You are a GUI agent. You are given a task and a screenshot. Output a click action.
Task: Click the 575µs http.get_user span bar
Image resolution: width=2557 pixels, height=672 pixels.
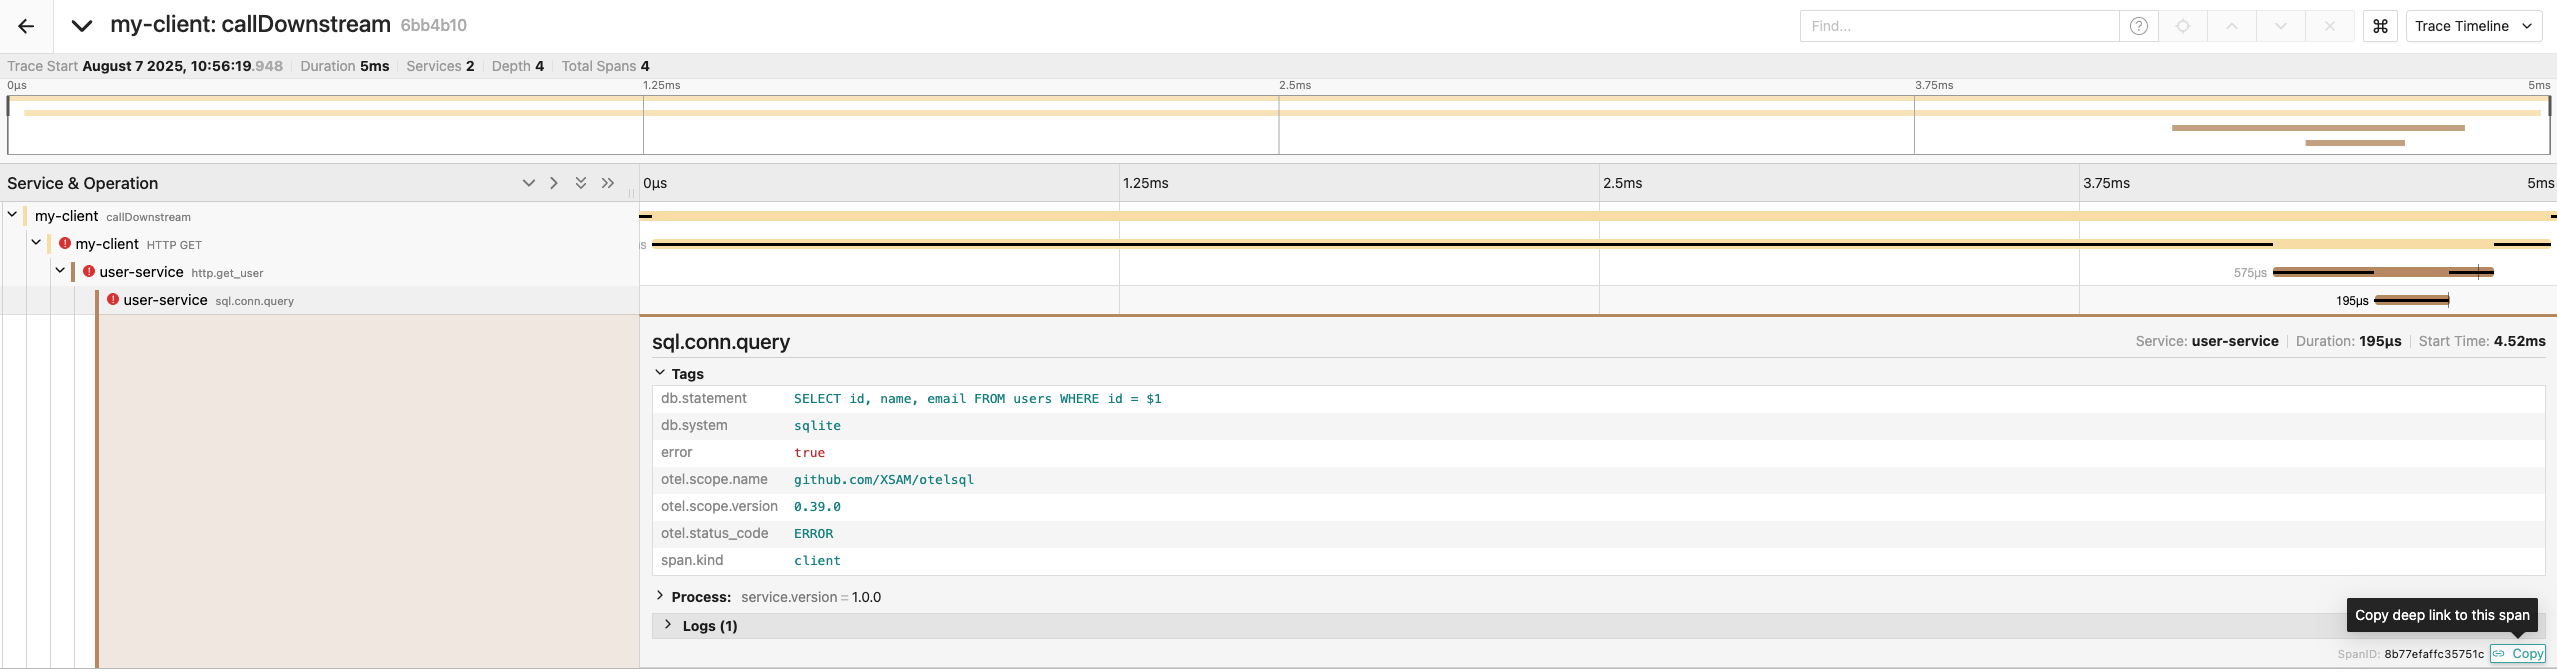(2383, 272)
